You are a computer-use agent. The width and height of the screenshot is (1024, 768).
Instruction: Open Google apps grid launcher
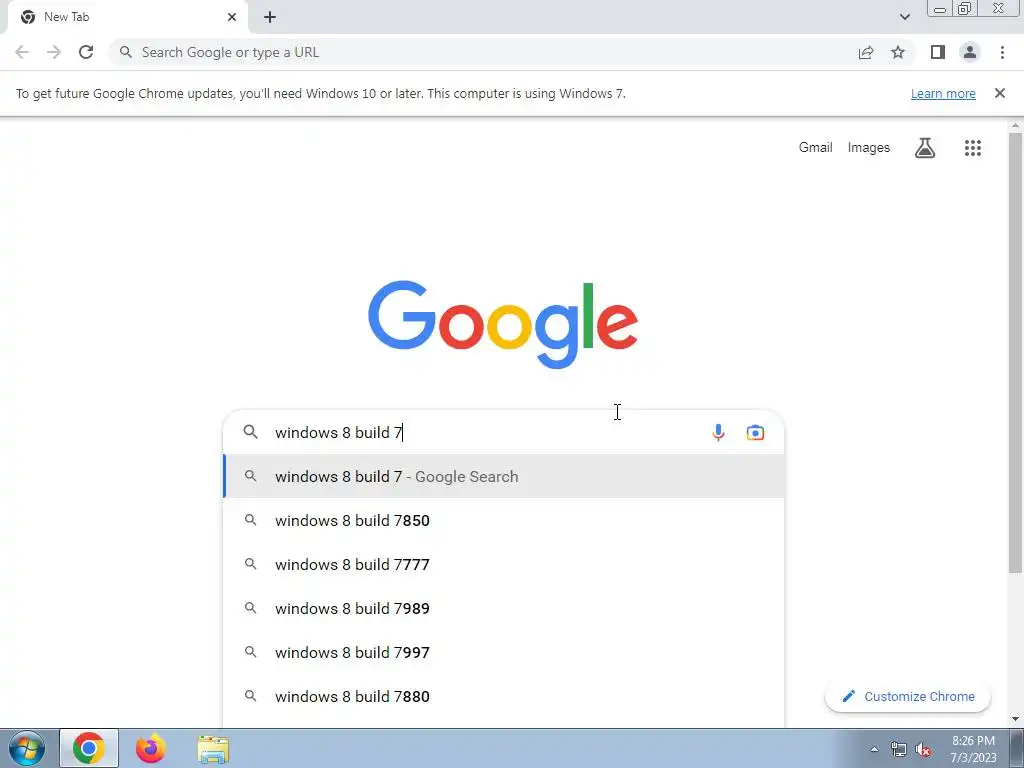(972, 148)
